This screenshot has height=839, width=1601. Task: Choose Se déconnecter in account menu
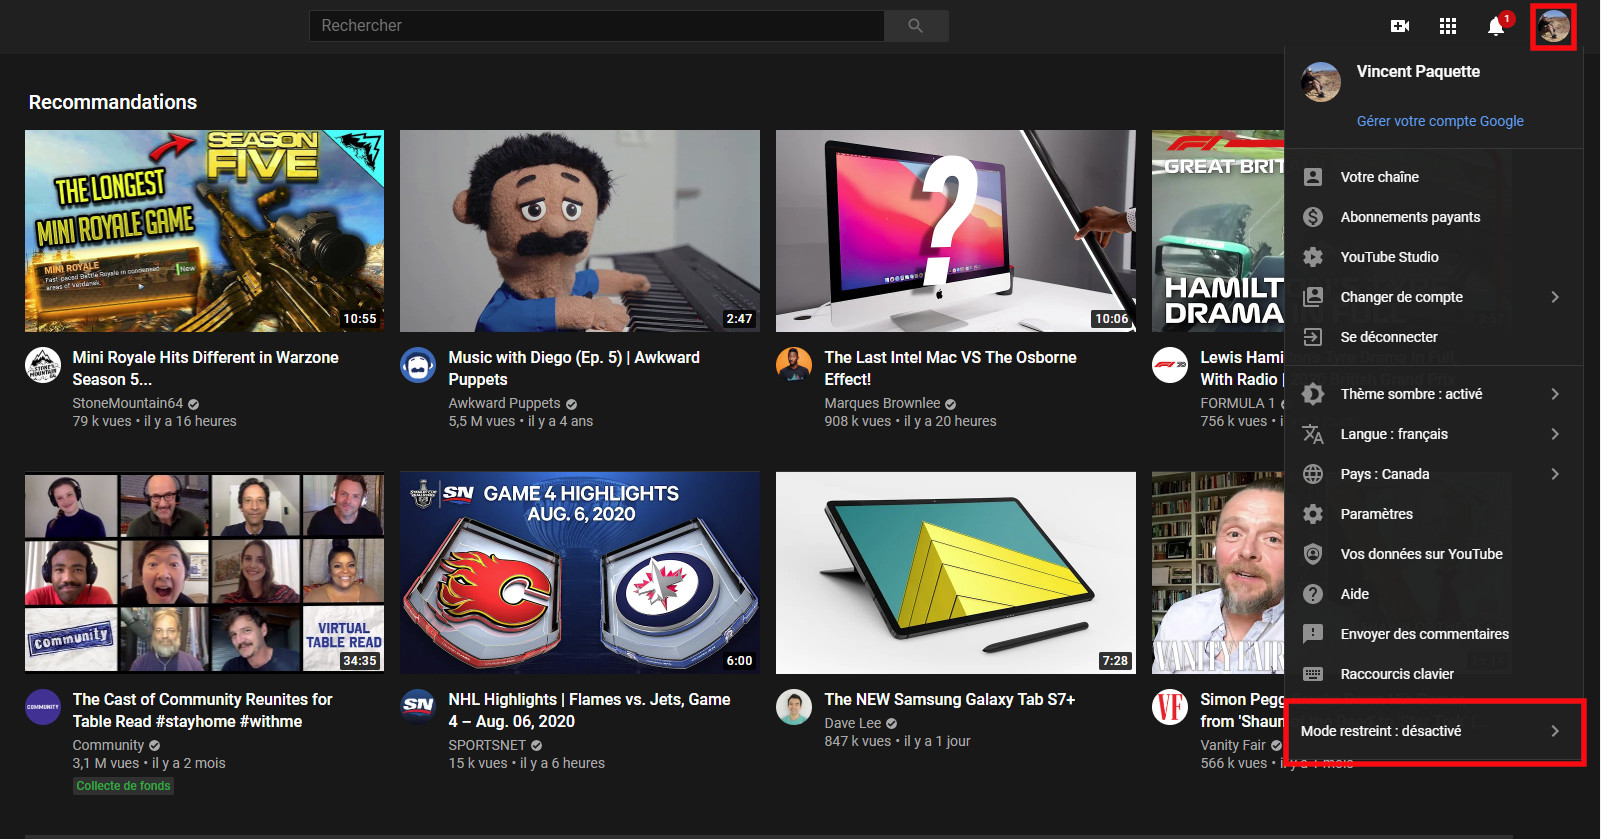pyautogui.click(x=1434, y=337)
